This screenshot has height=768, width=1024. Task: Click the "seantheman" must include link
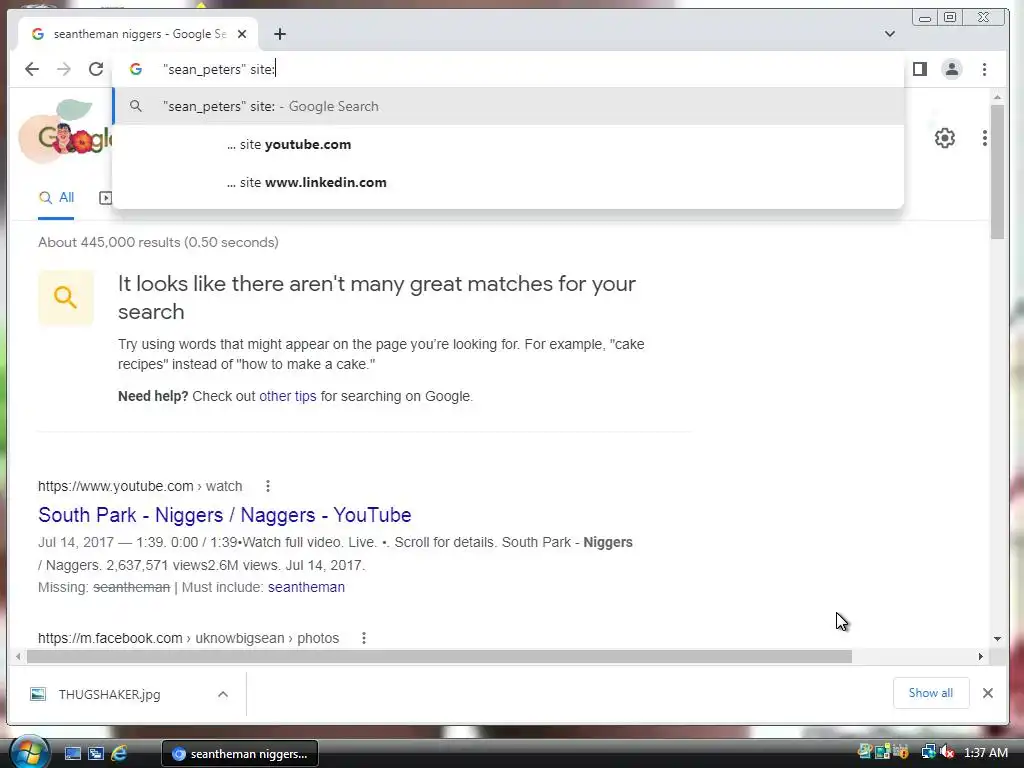coord(306,587)
